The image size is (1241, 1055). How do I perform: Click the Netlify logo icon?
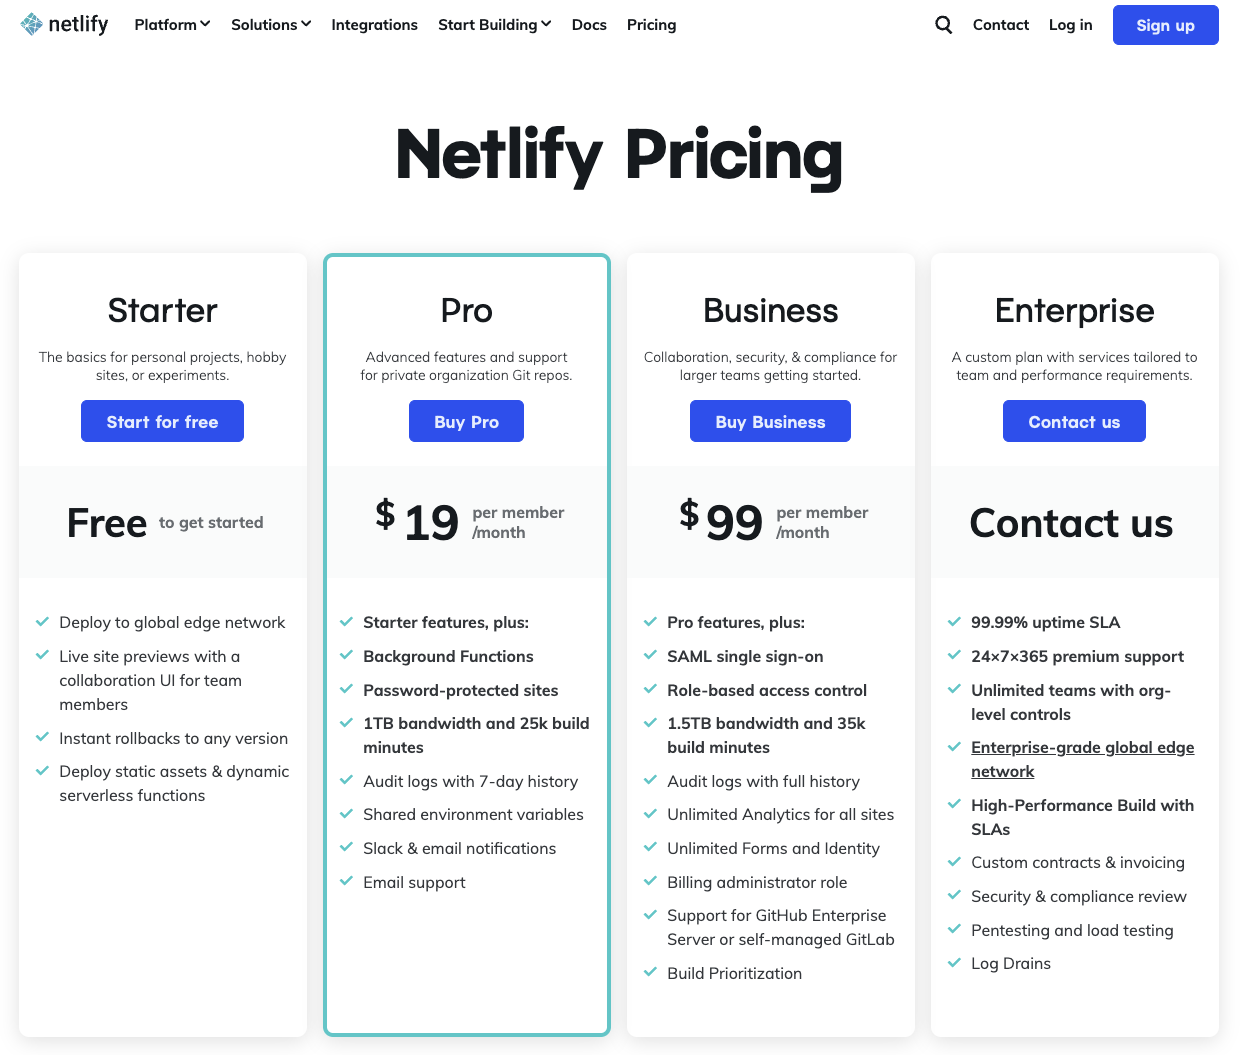[x=32, y=24]
